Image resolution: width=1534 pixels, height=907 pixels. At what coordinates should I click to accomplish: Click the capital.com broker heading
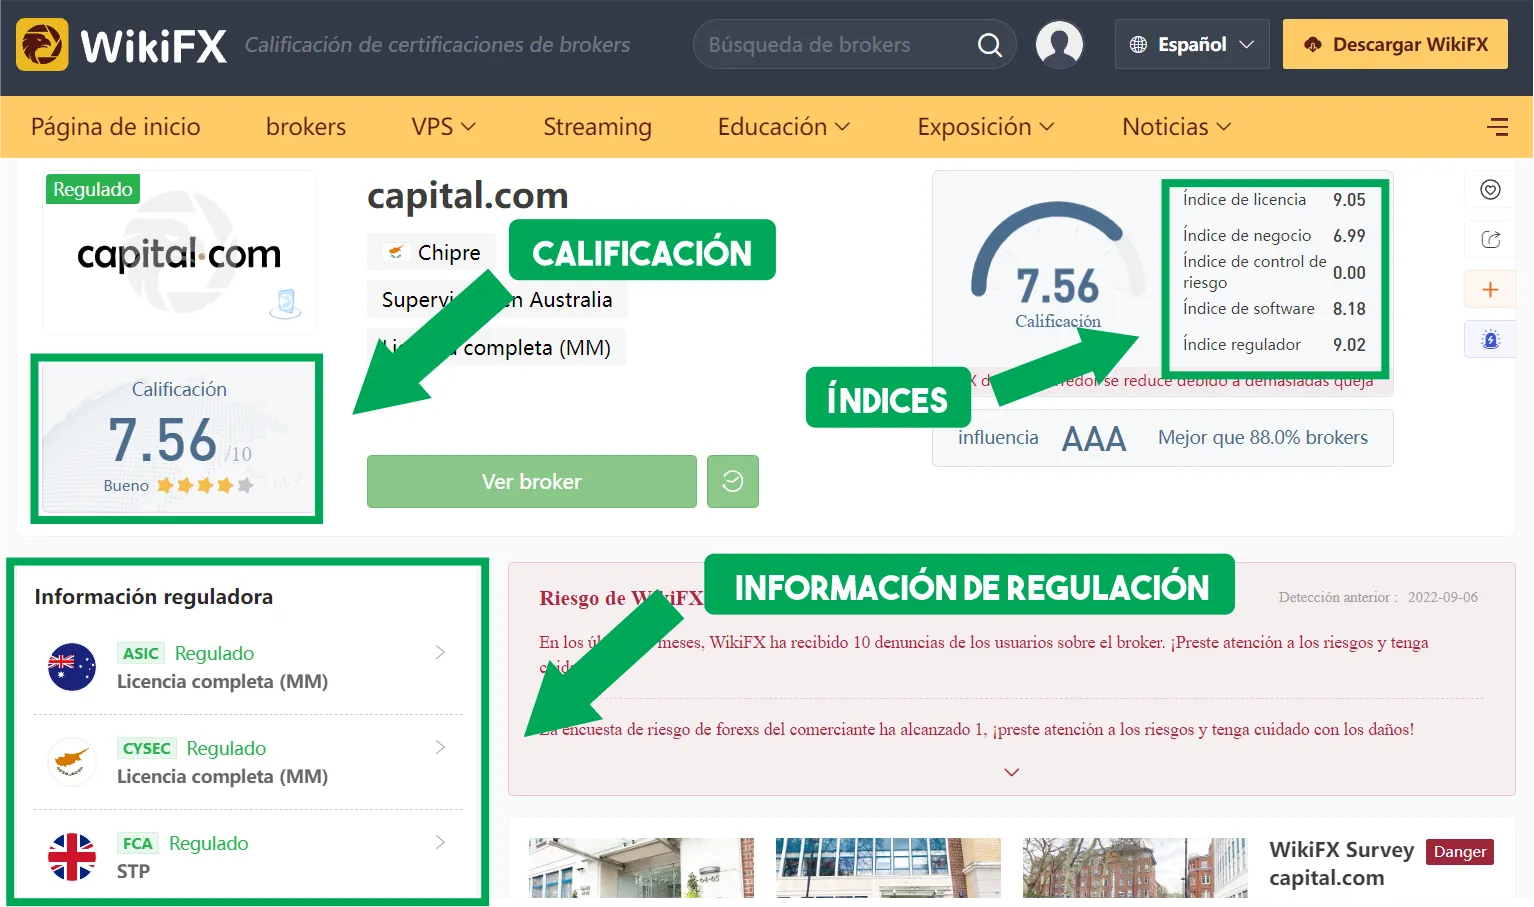point(468,196)
